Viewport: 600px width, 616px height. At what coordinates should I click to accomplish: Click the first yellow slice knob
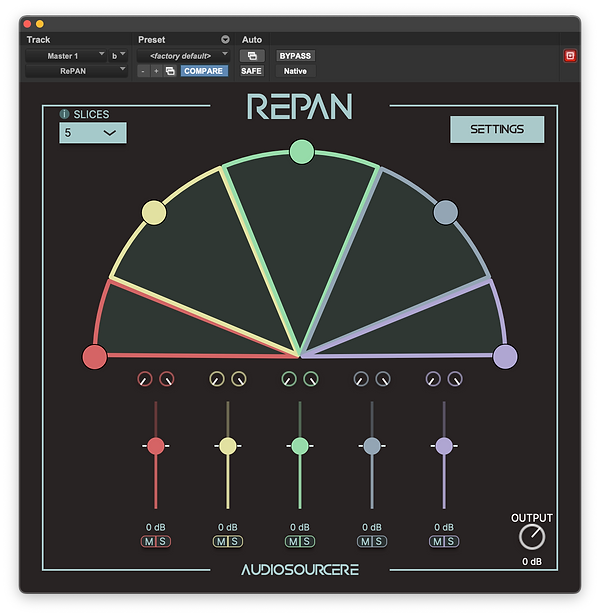217,379
